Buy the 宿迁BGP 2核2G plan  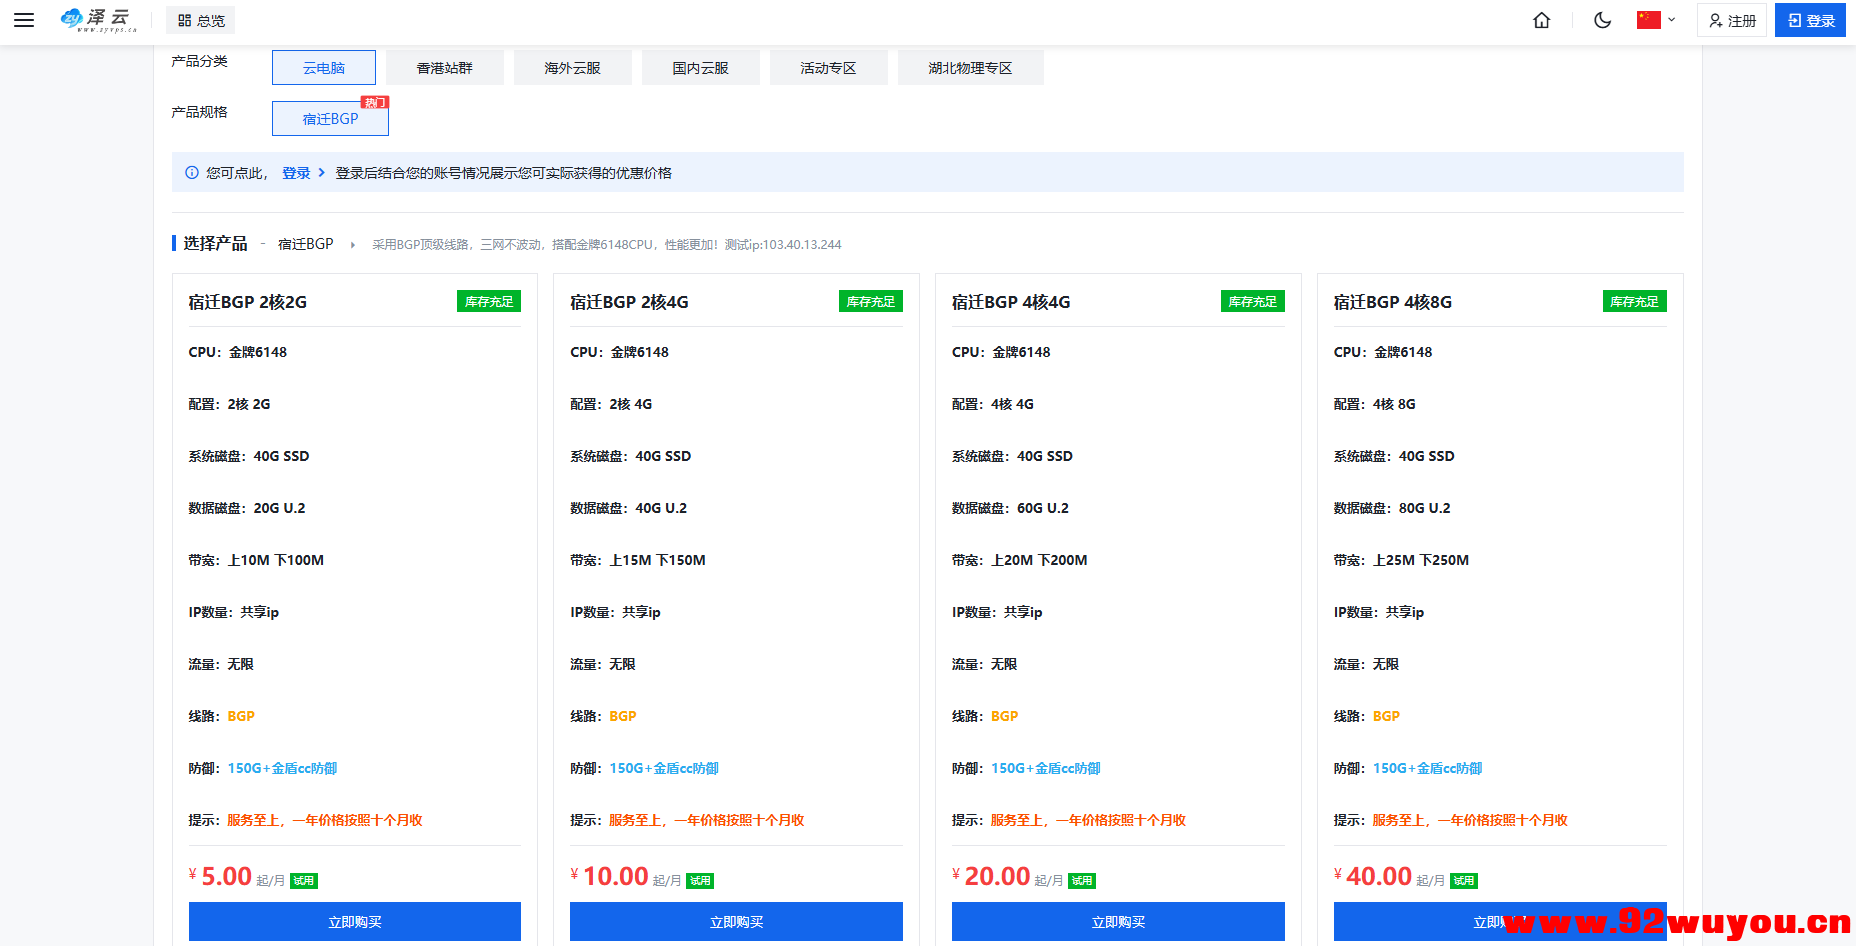click(x=355, y=921)
